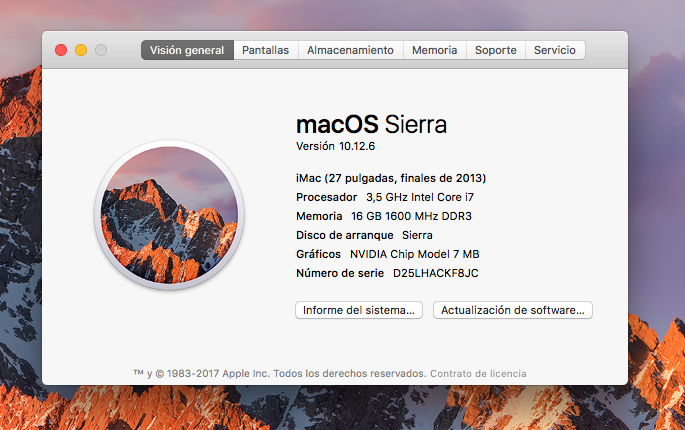This screenshot has width=685, height=430.
Task: Click the NVIDIA Chip Model graphics text
Action: point(415,254)
